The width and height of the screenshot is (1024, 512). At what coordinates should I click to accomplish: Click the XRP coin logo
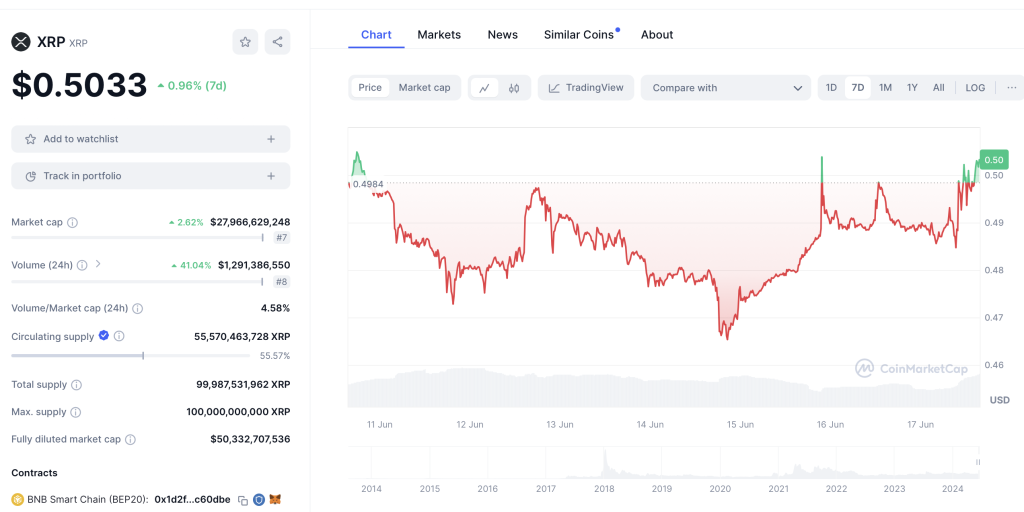click(21, 42)
